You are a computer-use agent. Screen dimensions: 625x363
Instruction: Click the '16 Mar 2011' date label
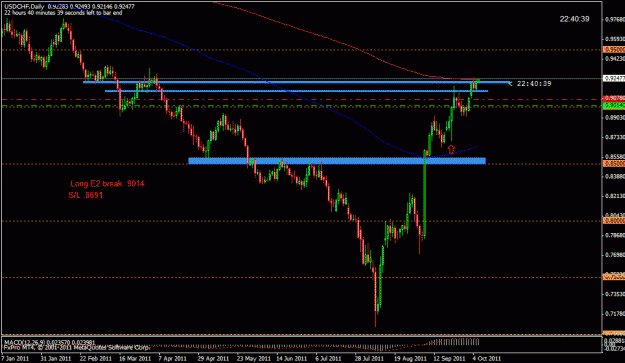135,358
